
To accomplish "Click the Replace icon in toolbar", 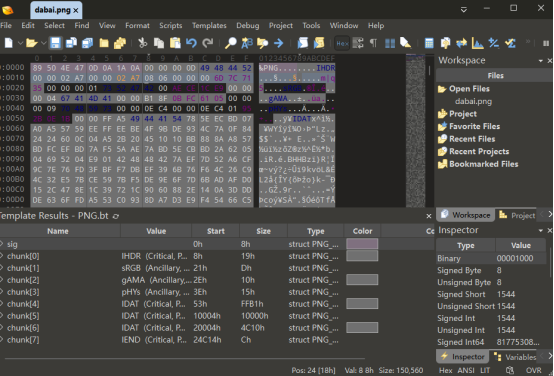I will coord(247,43).
